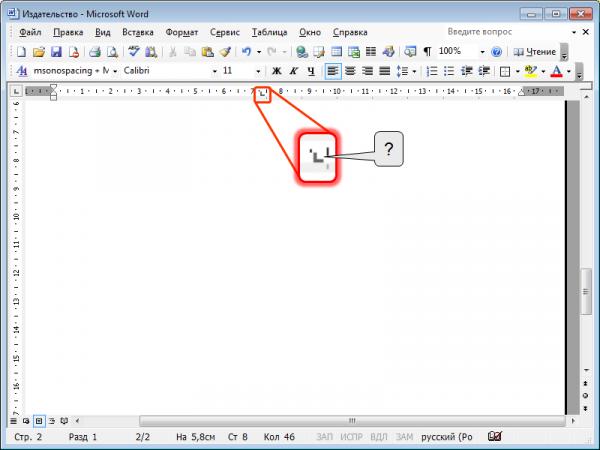Open line spacing dropdown arrow
Viewport: 600px width, 450px height.
[x=414, y=72]
